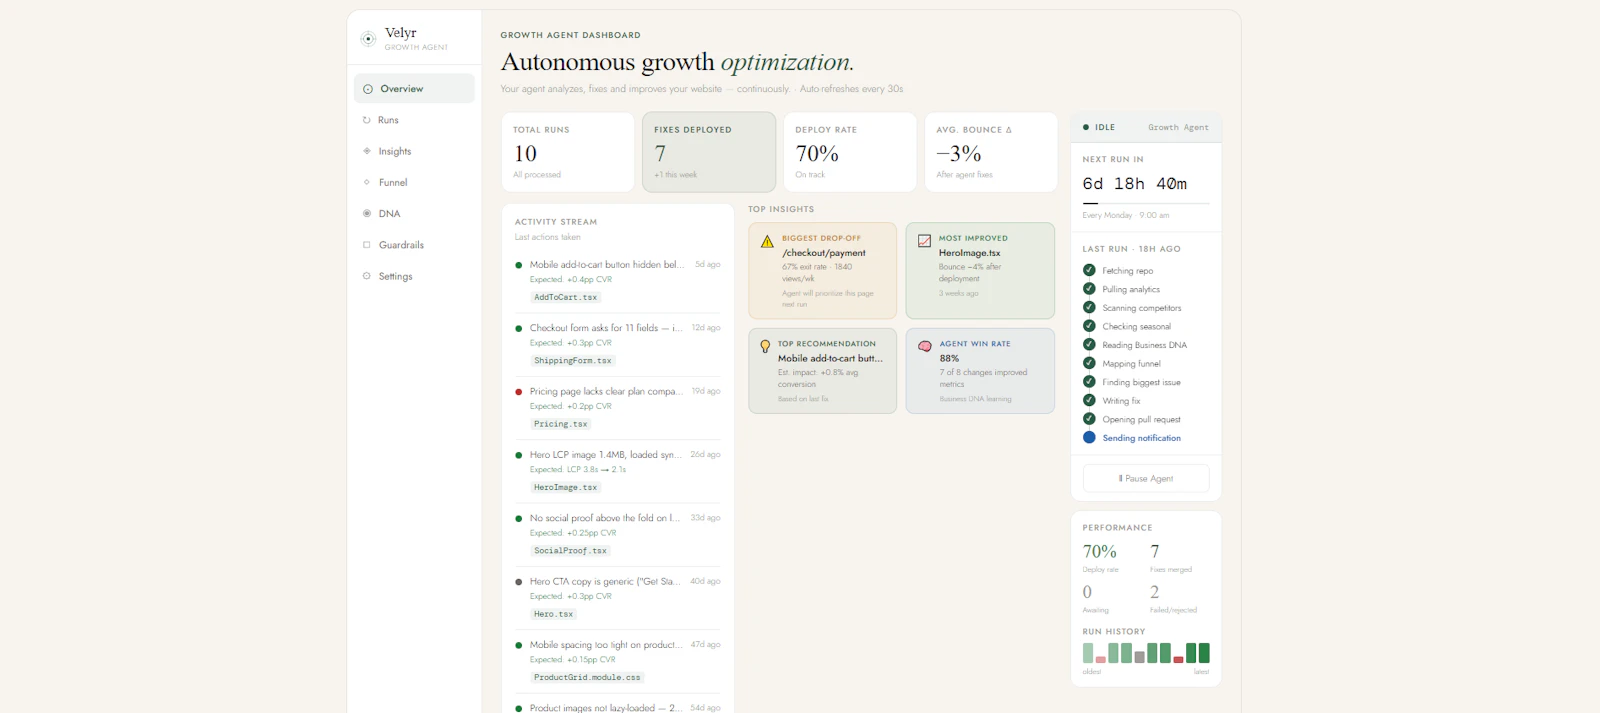Open the AddToCart.tsx file tag
The height and width of the screenshot is (713, 1600).
pos(565,297)
